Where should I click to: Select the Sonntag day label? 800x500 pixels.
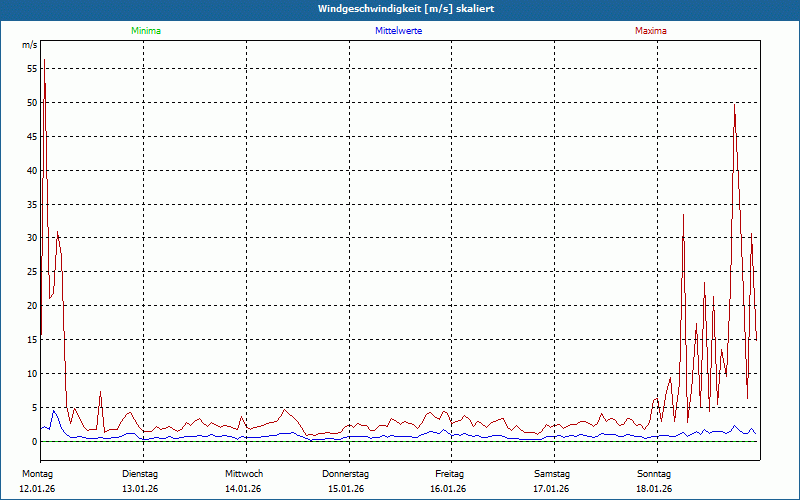click(654, 473)
